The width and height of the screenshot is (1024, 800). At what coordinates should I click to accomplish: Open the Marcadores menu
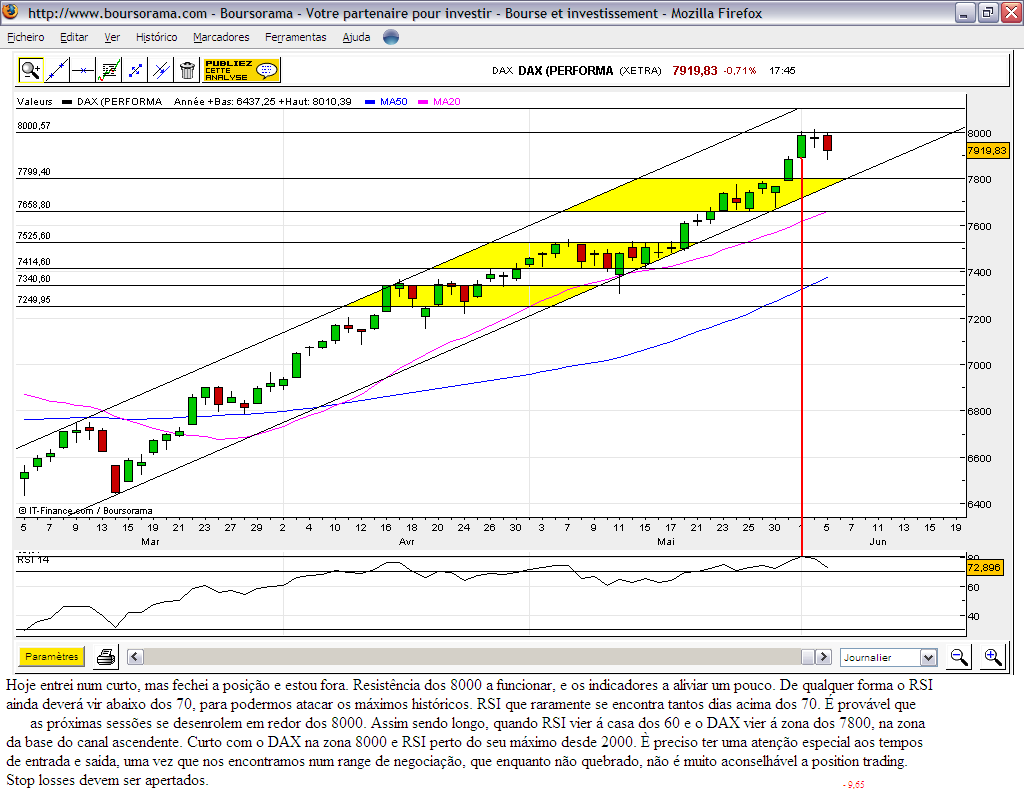tap(221, 37)
